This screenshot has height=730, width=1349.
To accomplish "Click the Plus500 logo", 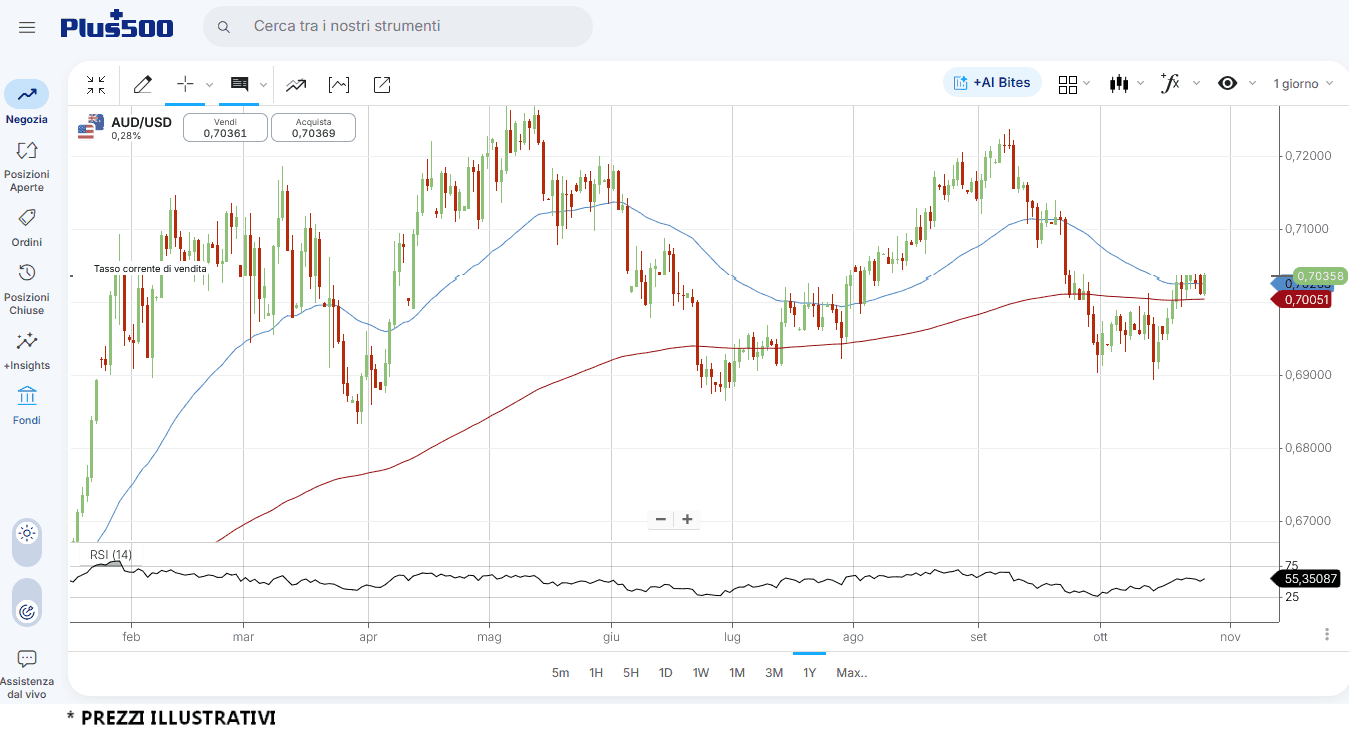I will (x=116, y=25).
